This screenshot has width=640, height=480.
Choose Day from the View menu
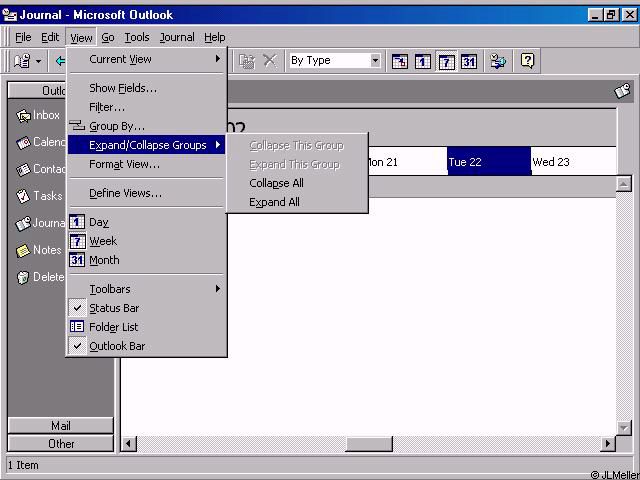coord(147,222)
